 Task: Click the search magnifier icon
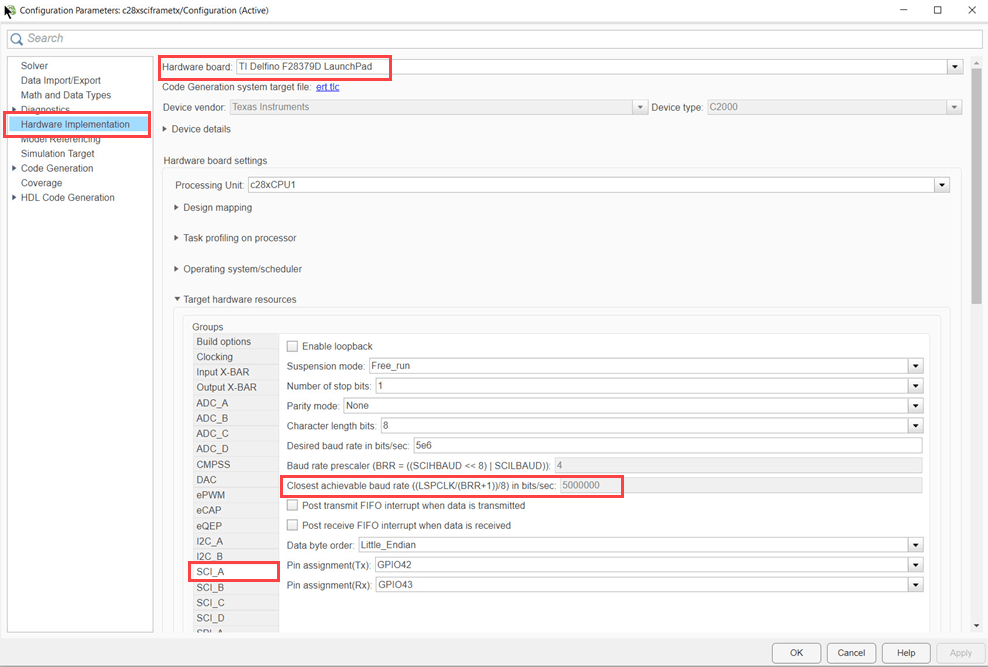pos(16,39)
